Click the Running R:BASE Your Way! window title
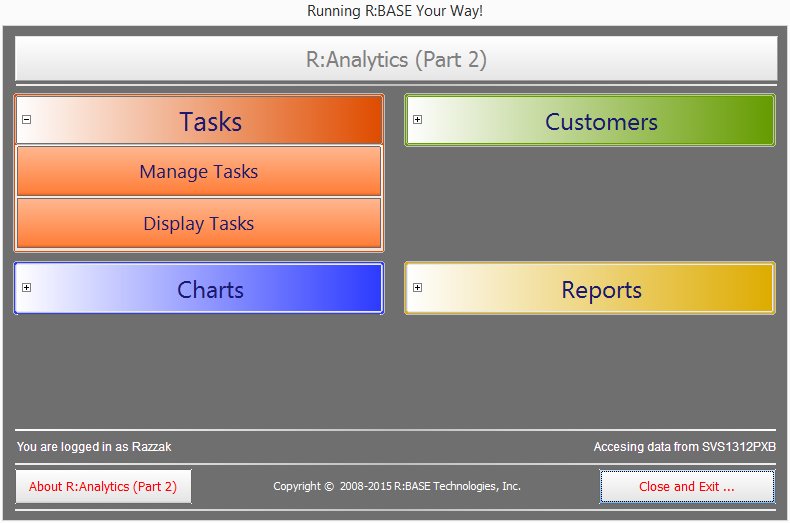Viewport: 790px width, 523px height. (x=395, y=11)
